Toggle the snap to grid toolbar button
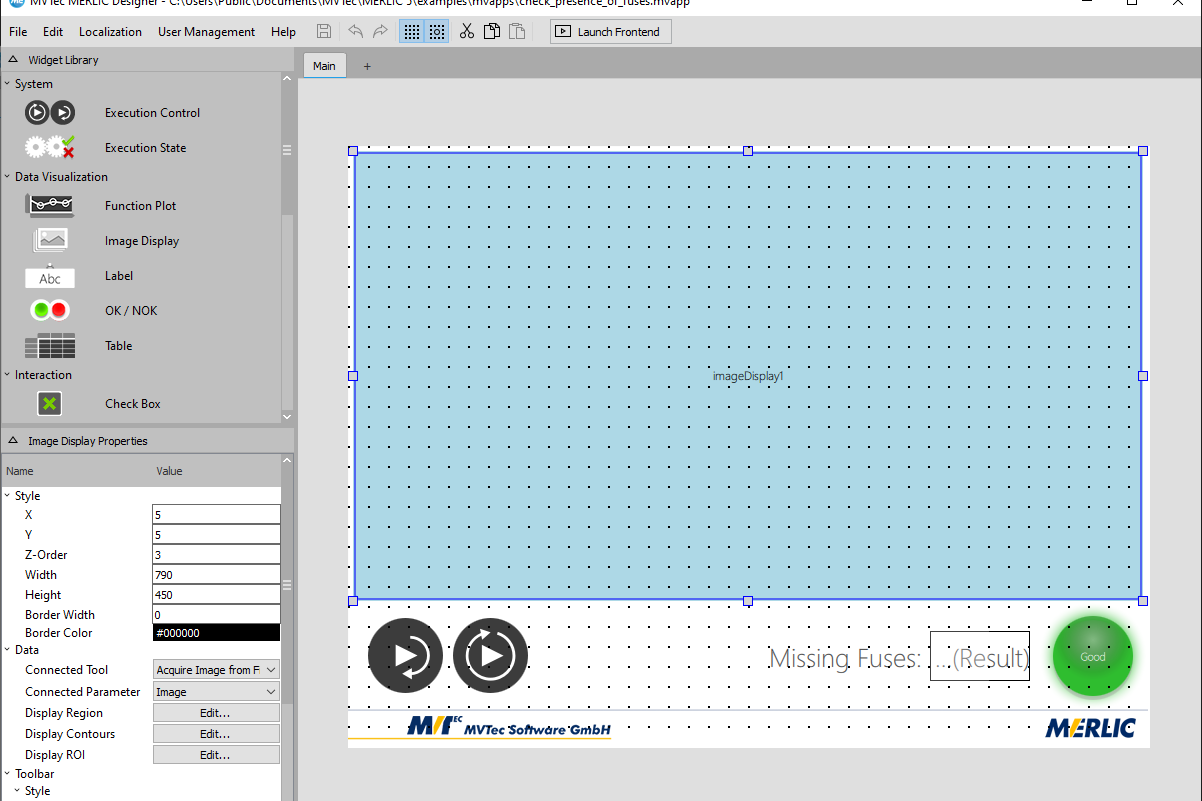 [x=437, y=32]
